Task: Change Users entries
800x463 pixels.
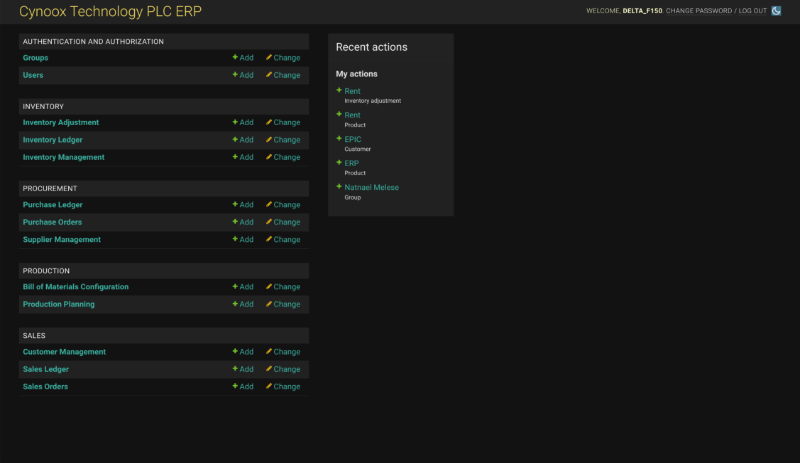Action: coord(283,75)
